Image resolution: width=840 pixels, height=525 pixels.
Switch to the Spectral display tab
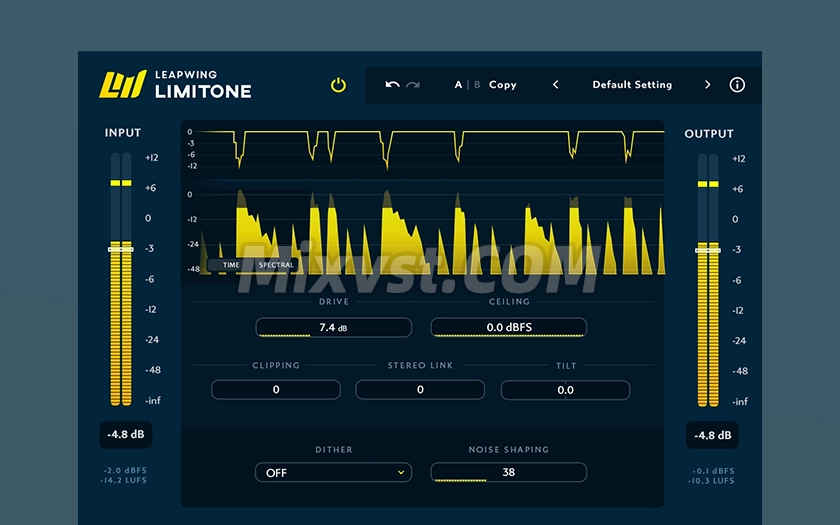pos(276,265)
